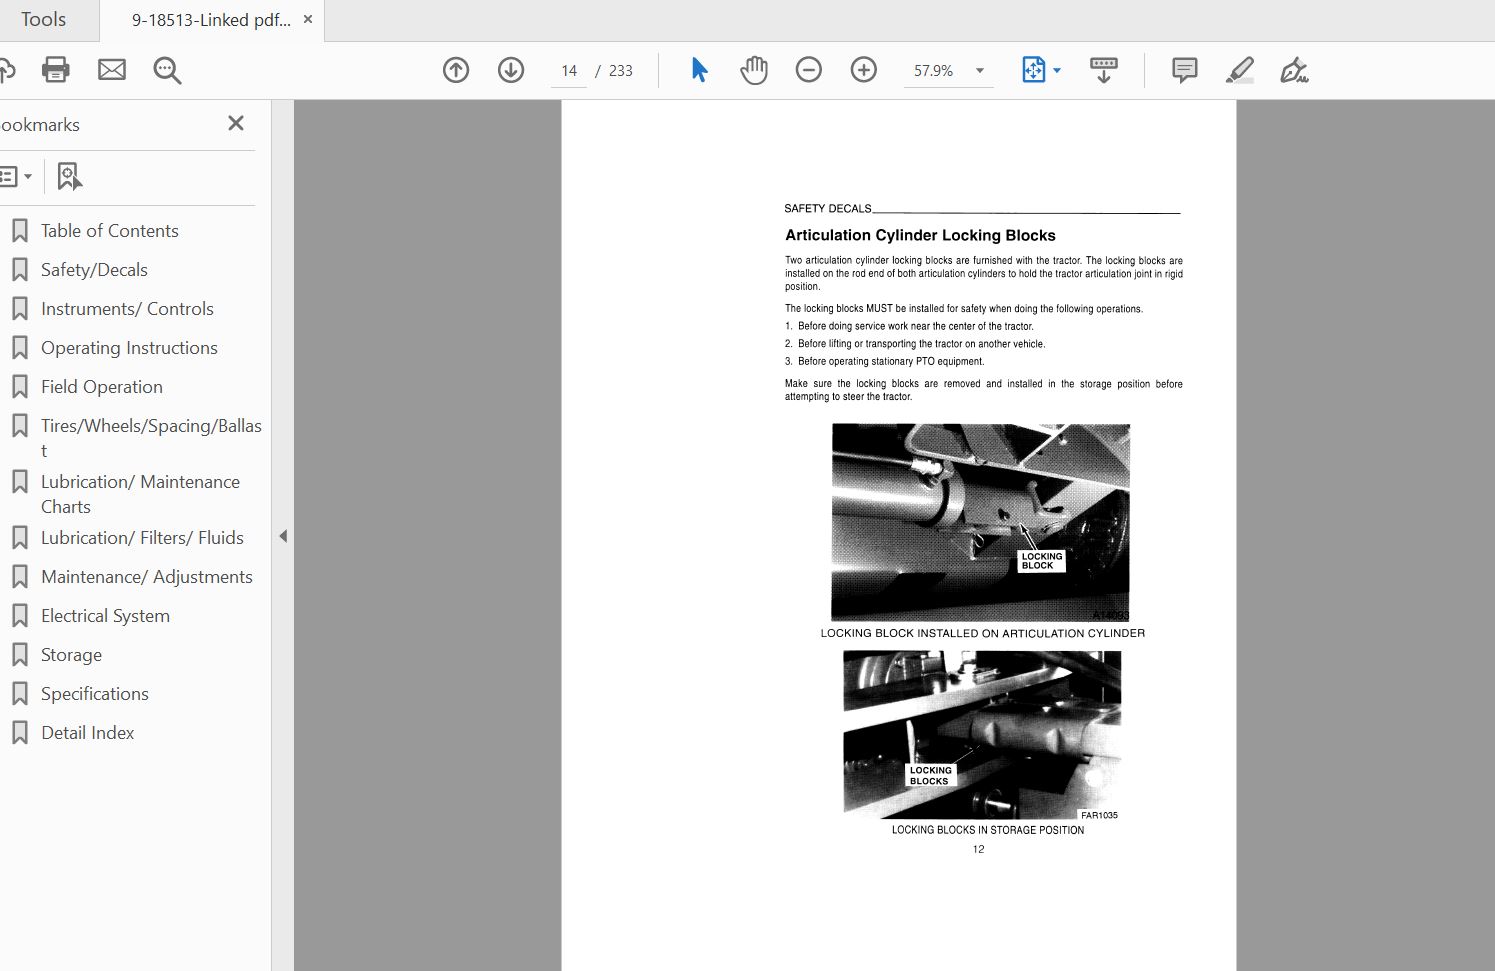Click bookmark icon beside Specifications
The height and width of the screenshot is (971, 1495).
point(20,694)
